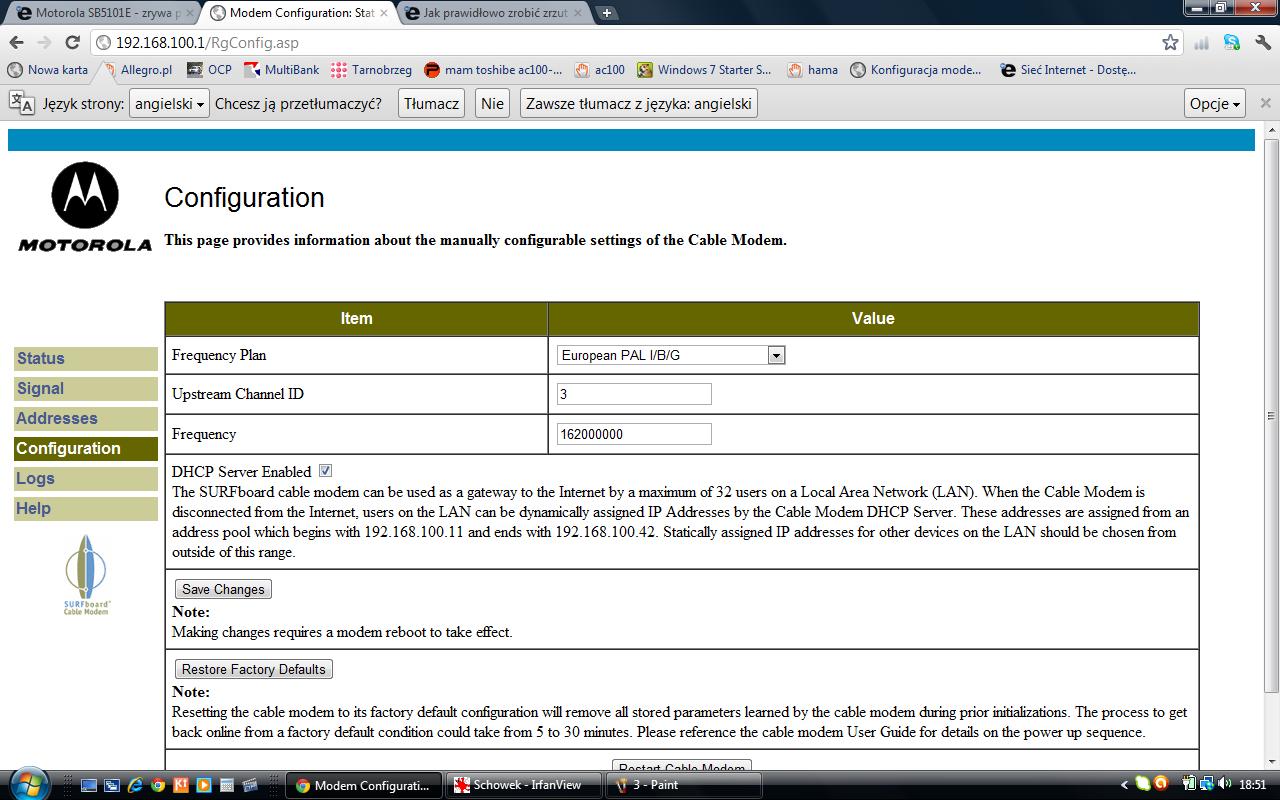Open the signal bars extension icon
Screen dimensions: 1280x800
[x=1202, y=43]
